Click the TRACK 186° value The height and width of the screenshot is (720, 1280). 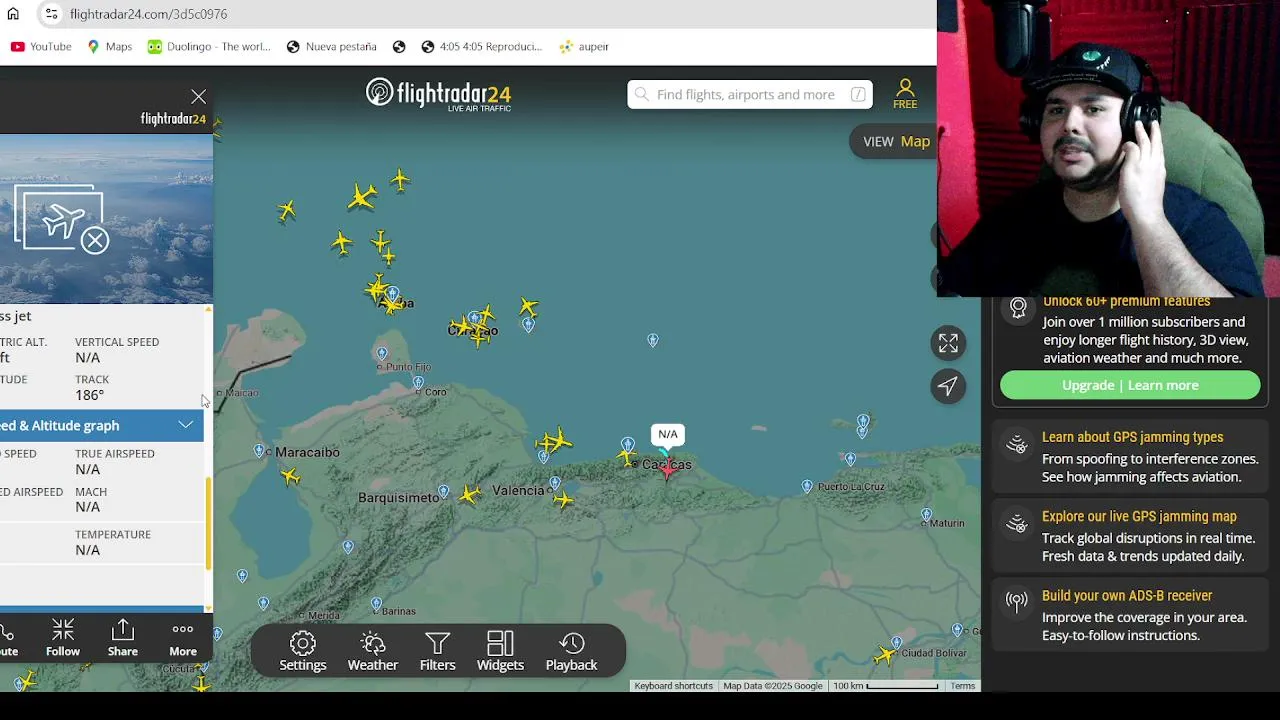(90, 395)
